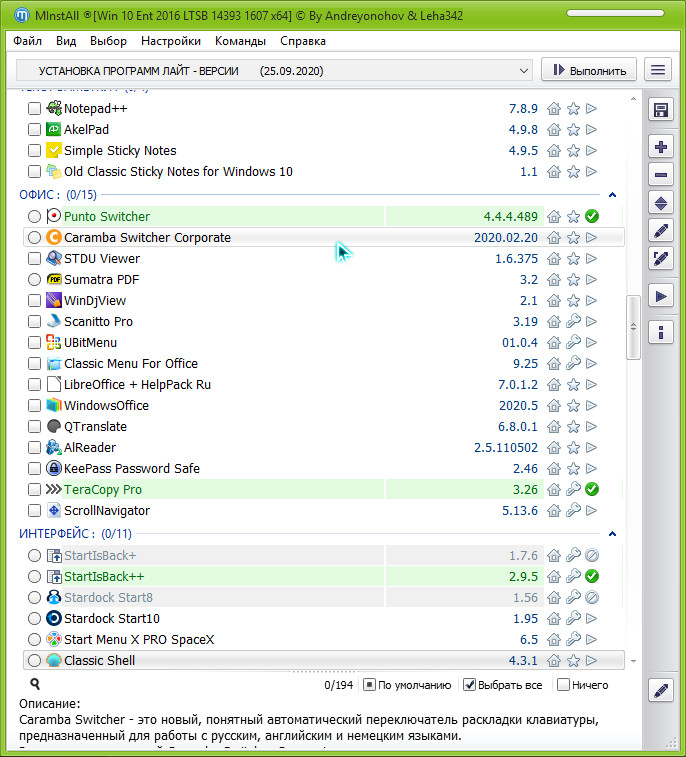Tick the WinDjView checkbox

[34, 301]
